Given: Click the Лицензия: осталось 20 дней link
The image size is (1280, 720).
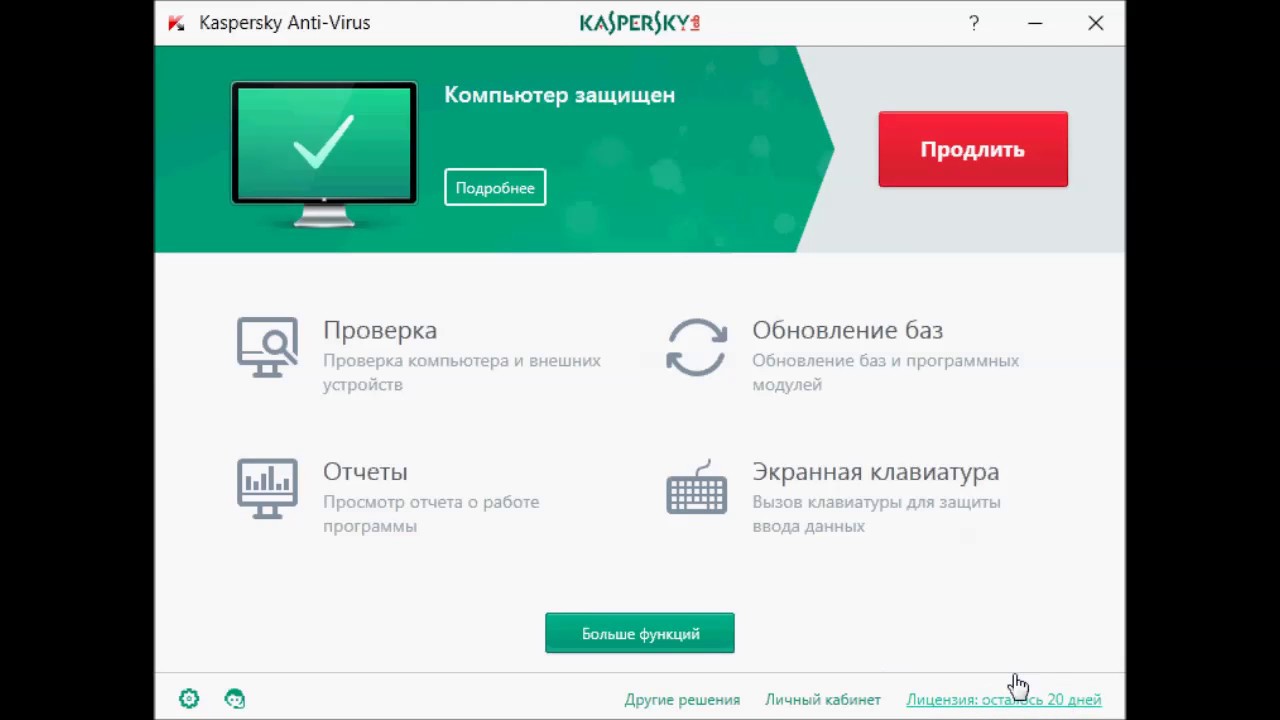Looking at the screenshot, I should click(1004, 700).
